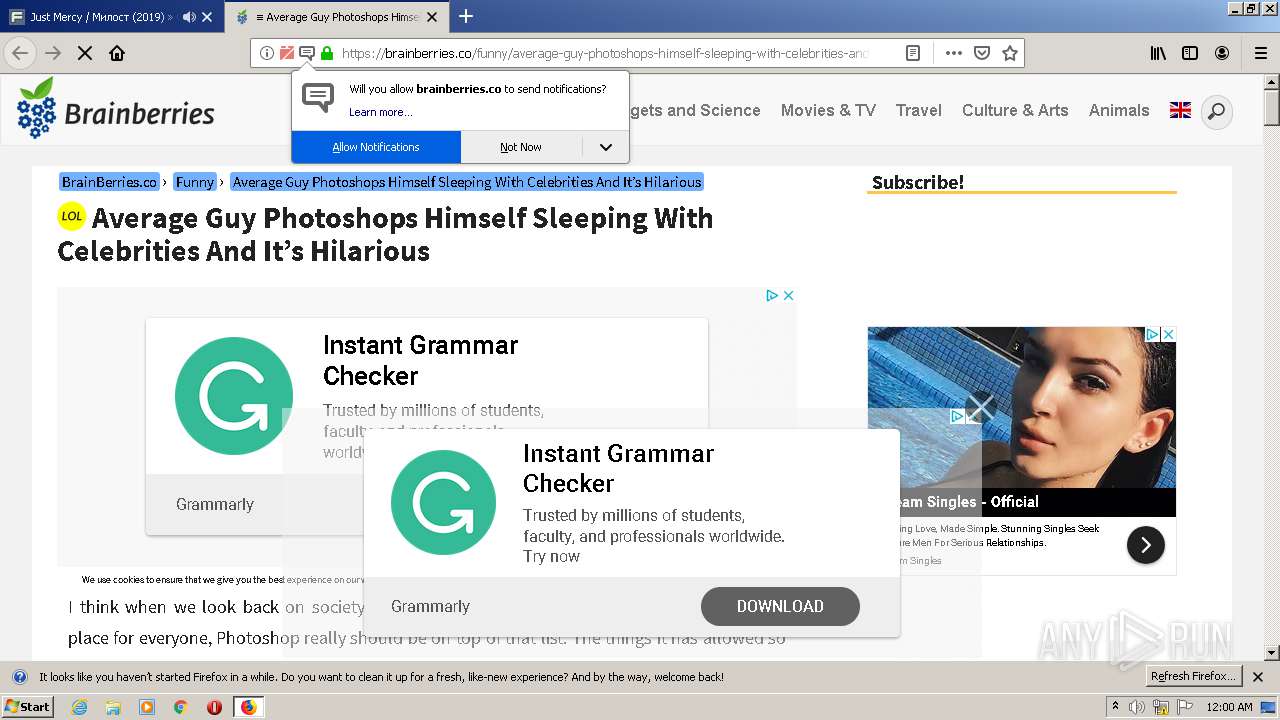This screenshot has width=1280, height=720.
Task: Open the blocked permissions icon in address bar
Action: (287, 53)
